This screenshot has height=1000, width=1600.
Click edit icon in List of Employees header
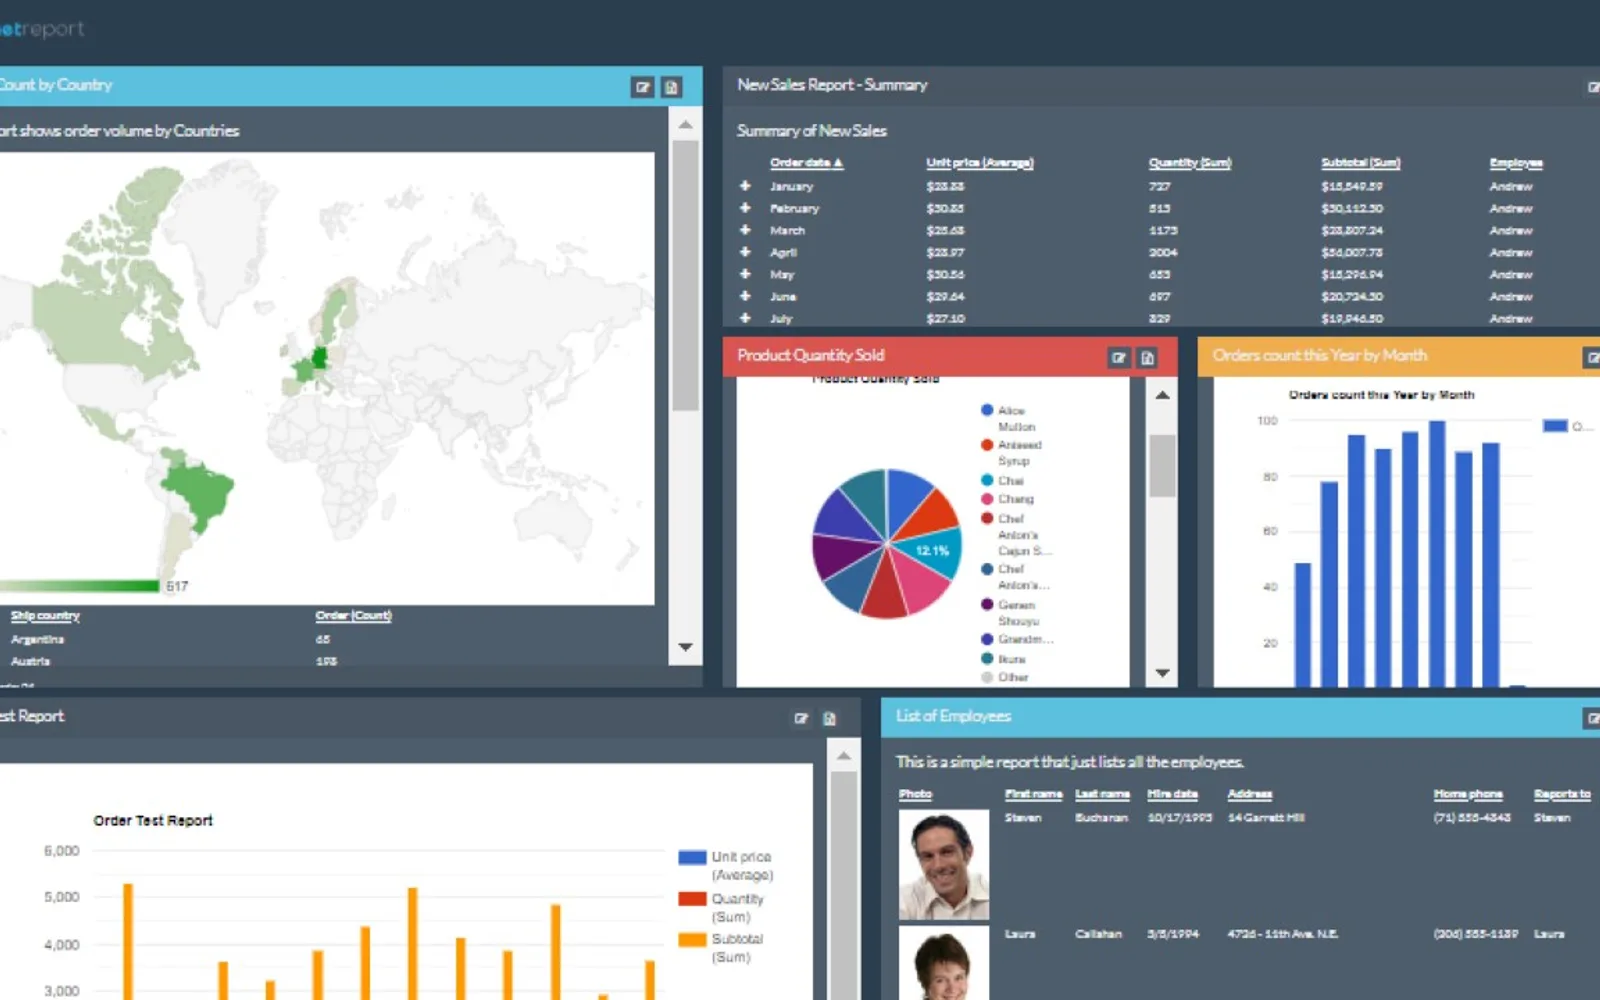(x=1592, y=718)
